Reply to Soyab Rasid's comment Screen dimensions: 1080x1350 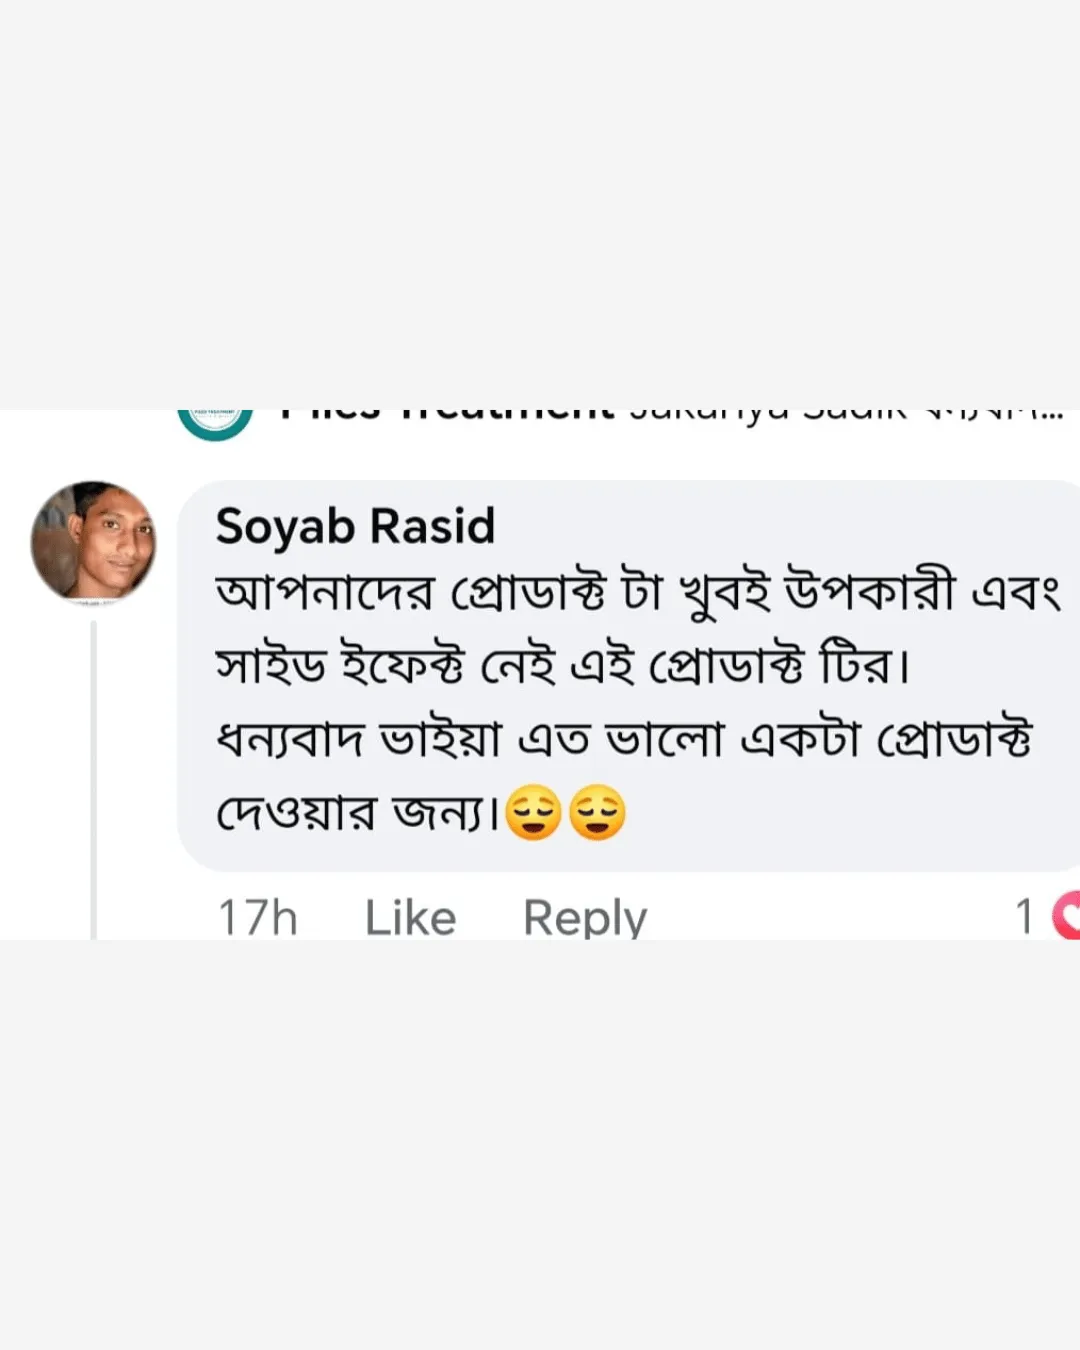point(585,917)
